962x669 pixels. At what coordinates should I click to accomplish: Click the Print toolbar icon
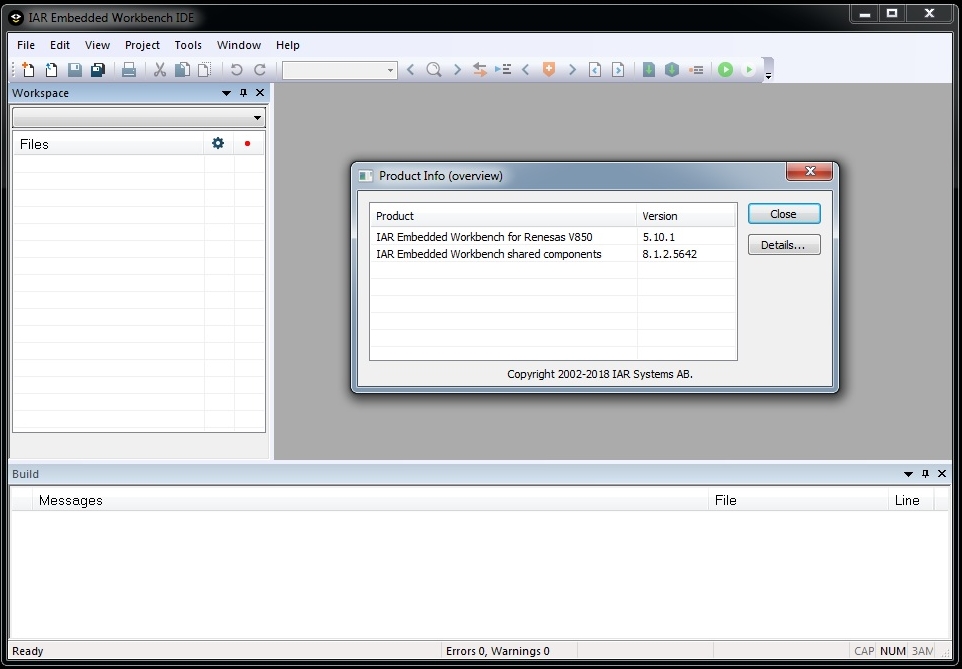click(x=128, y=70)
